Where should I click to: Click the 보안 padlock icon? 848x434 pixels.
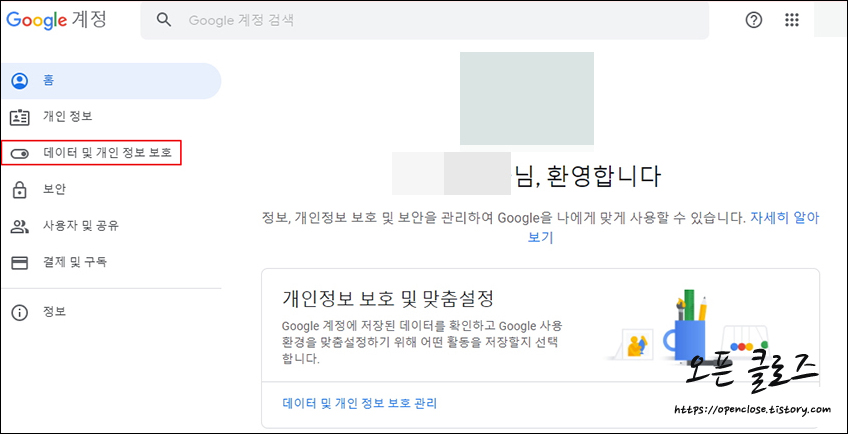20,190
